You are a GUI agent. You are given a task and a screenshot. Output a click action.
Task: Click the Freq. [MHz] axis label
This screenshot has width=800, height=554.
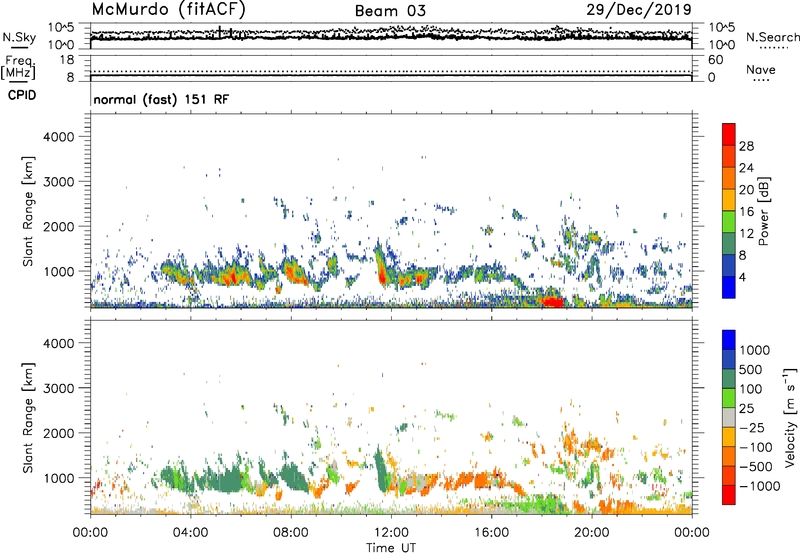pyautogui.click(x=18, y=67)
